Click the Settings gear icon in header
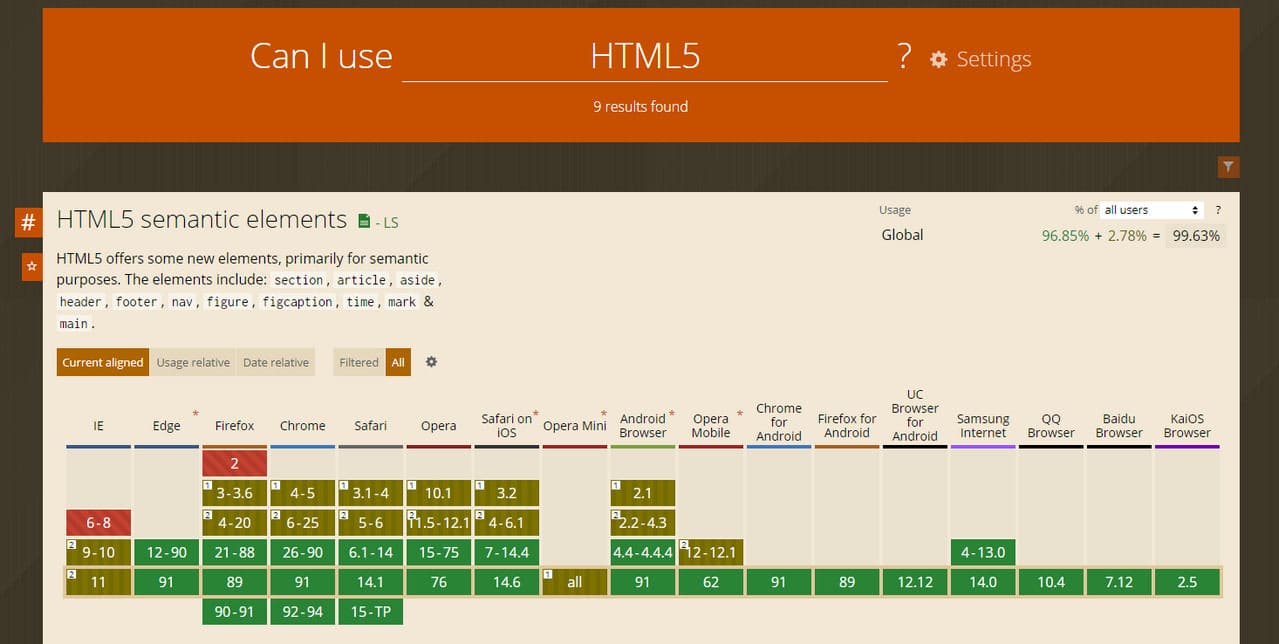 (x=938, y=60)
